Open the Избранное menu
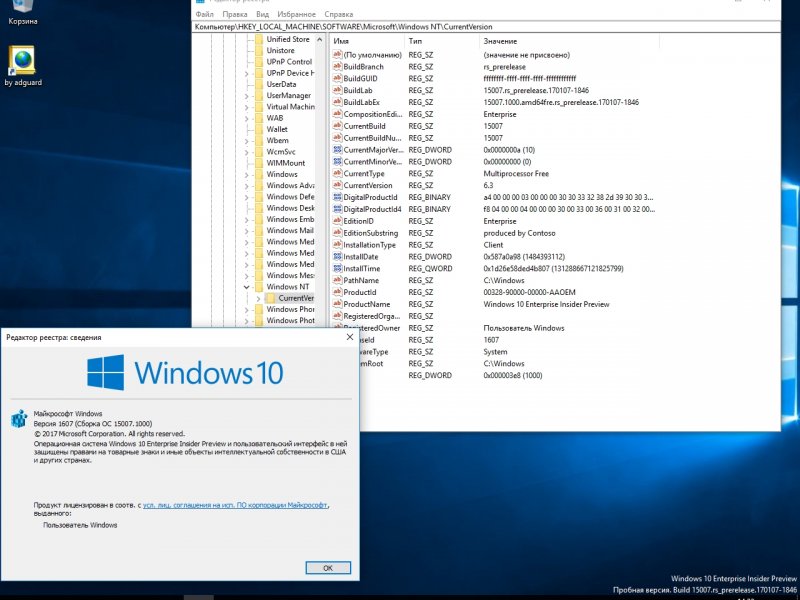This screenshot has height=600, width=800. (296, 14)
